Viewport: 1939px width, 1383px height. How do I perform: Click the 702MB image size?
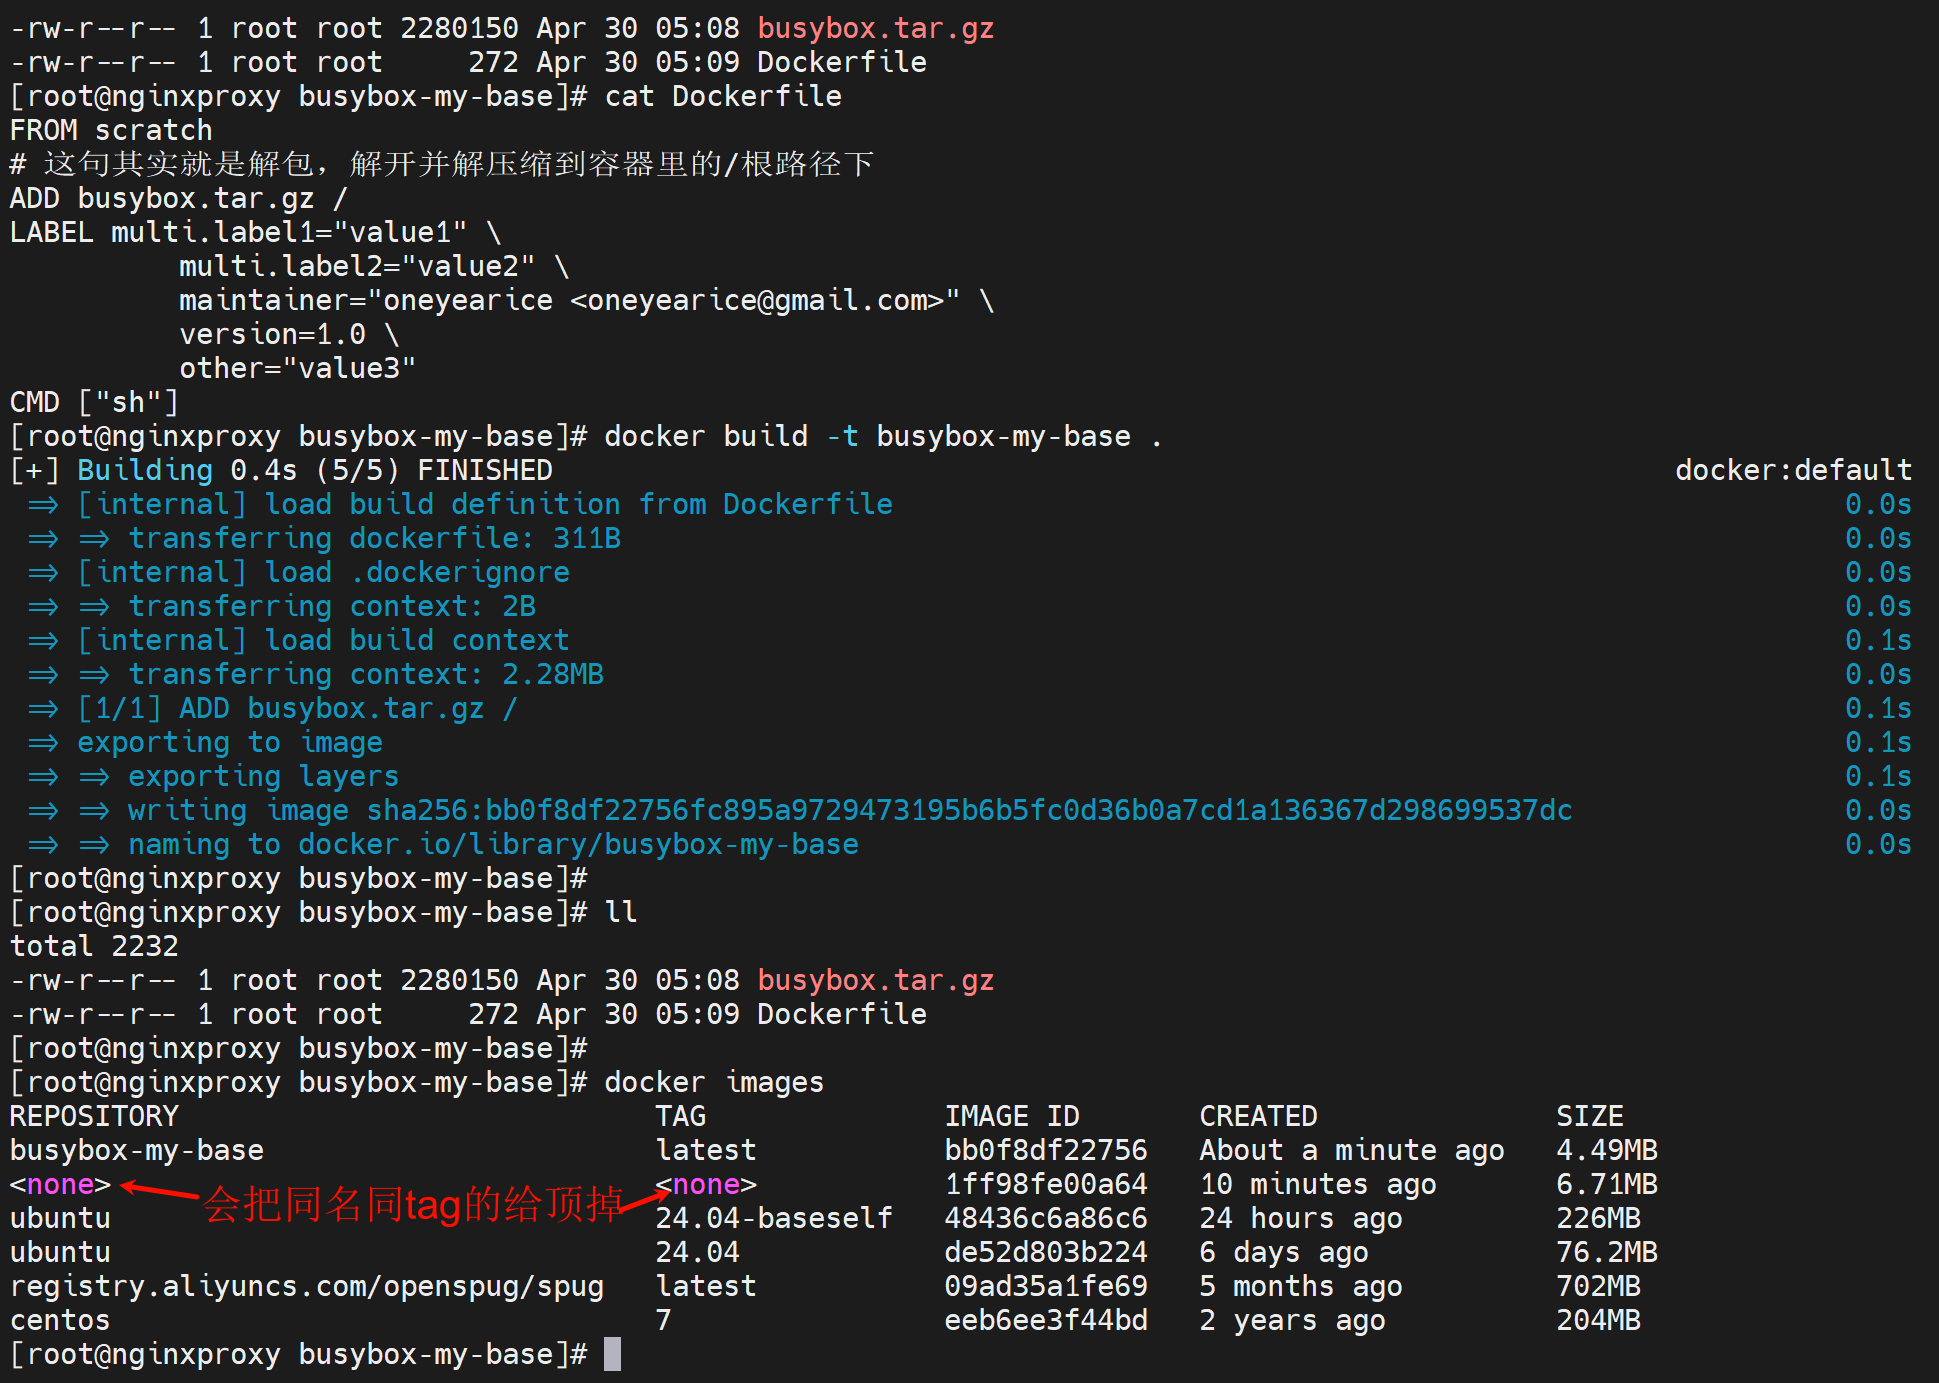1598,1286
